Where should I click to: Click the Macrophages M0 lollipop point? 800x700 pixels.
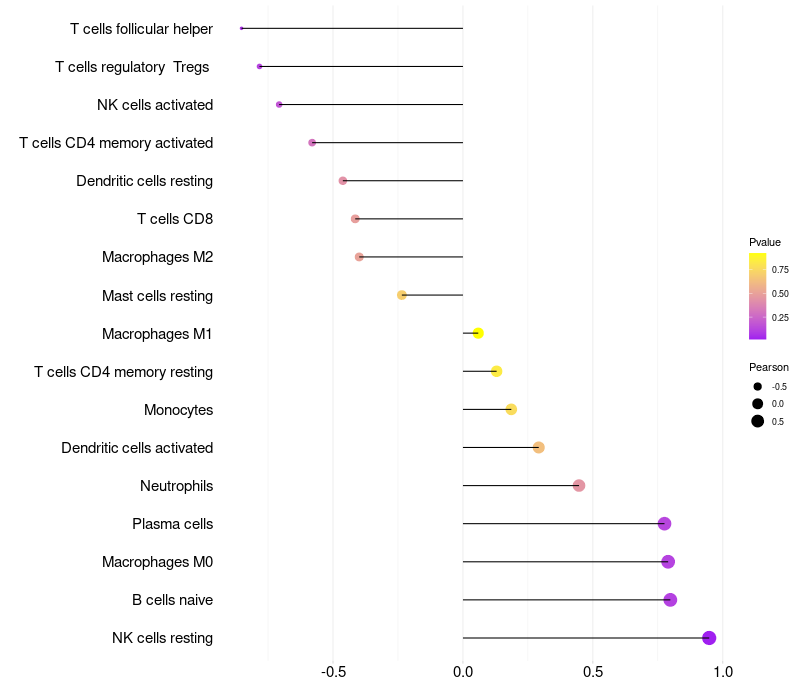click(x=668, y=562)
